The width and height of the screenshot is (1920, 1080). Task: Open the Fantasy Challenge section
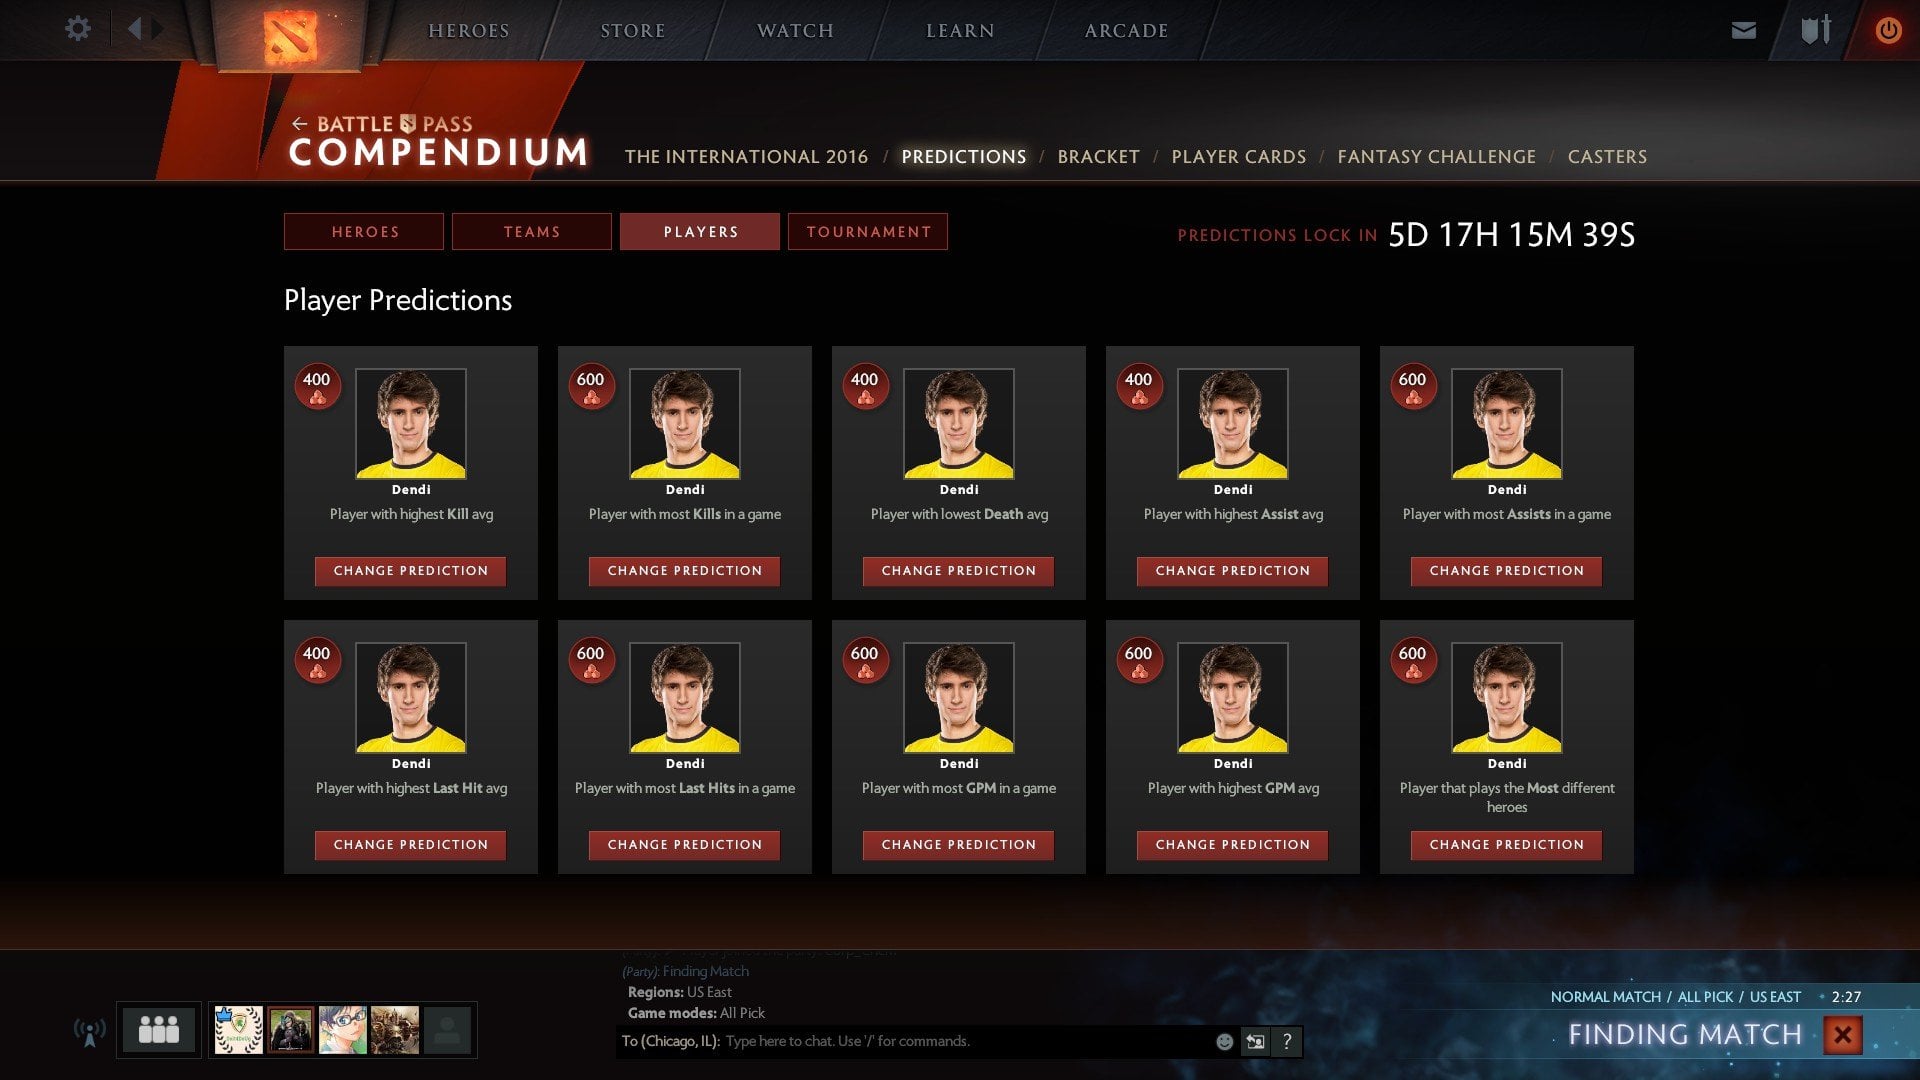coord(1436,157)
